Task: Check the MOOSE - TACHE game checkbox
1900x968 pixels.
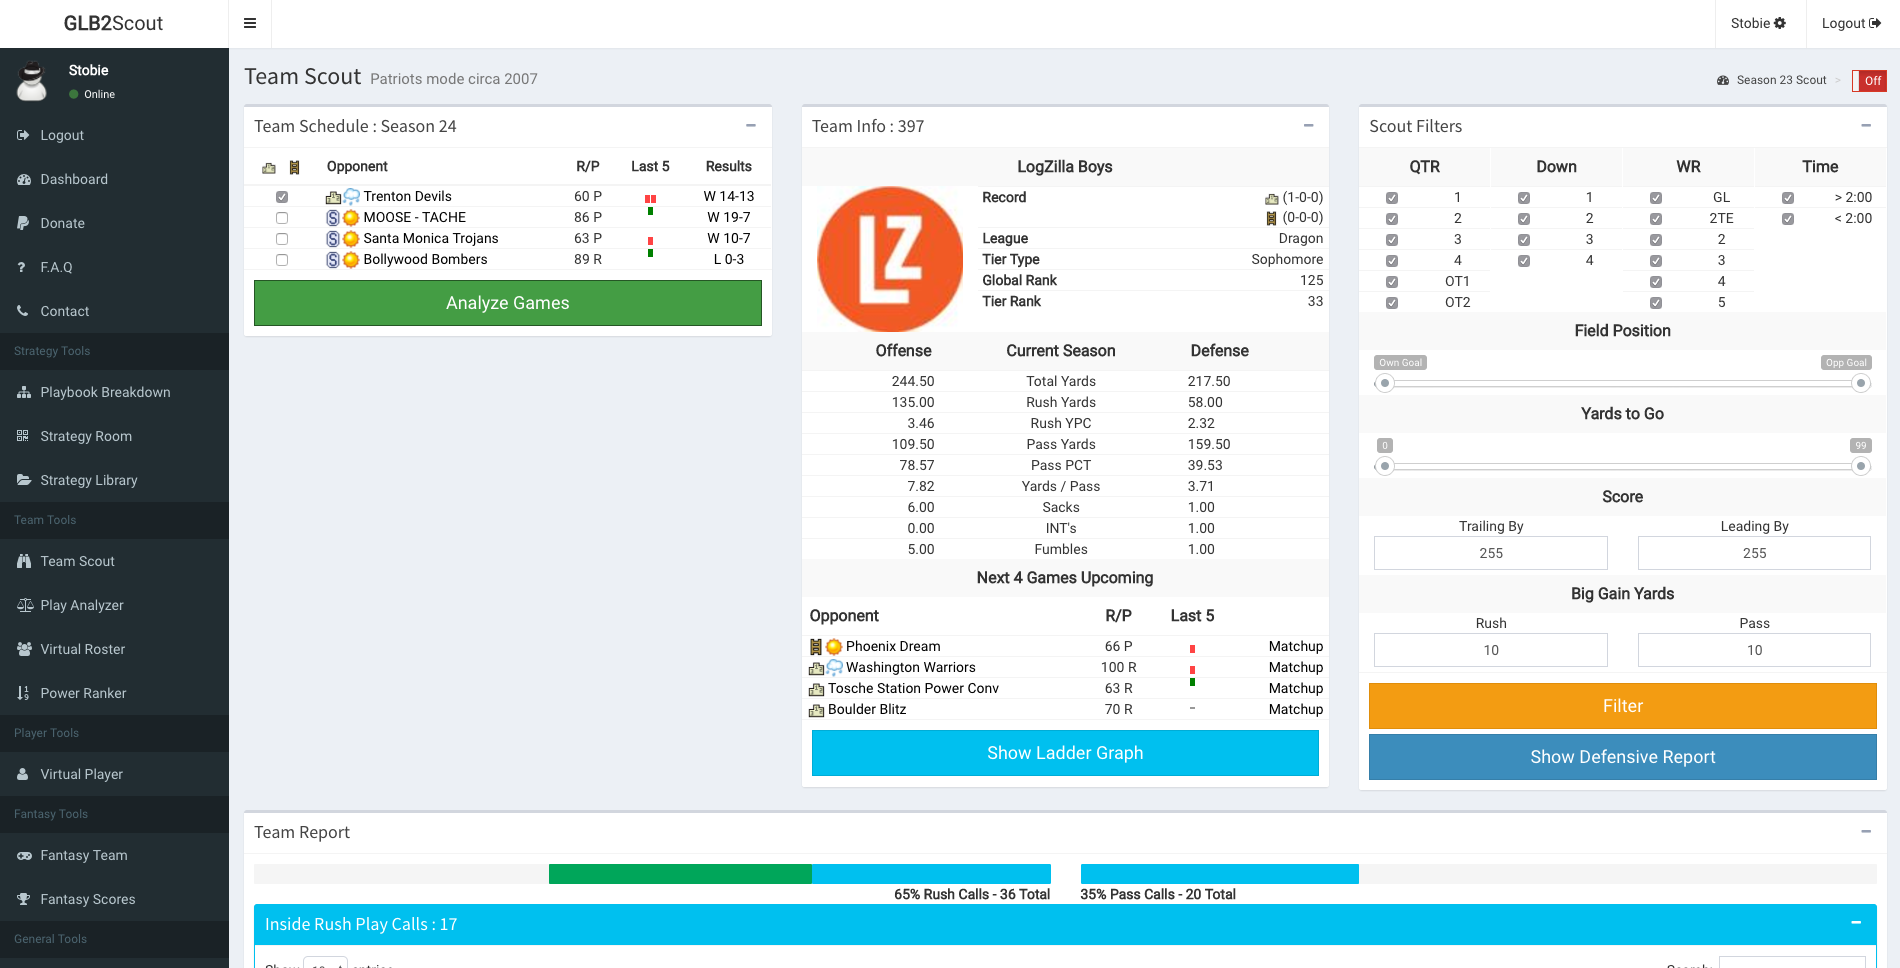Action: click(x=282, y=218)
